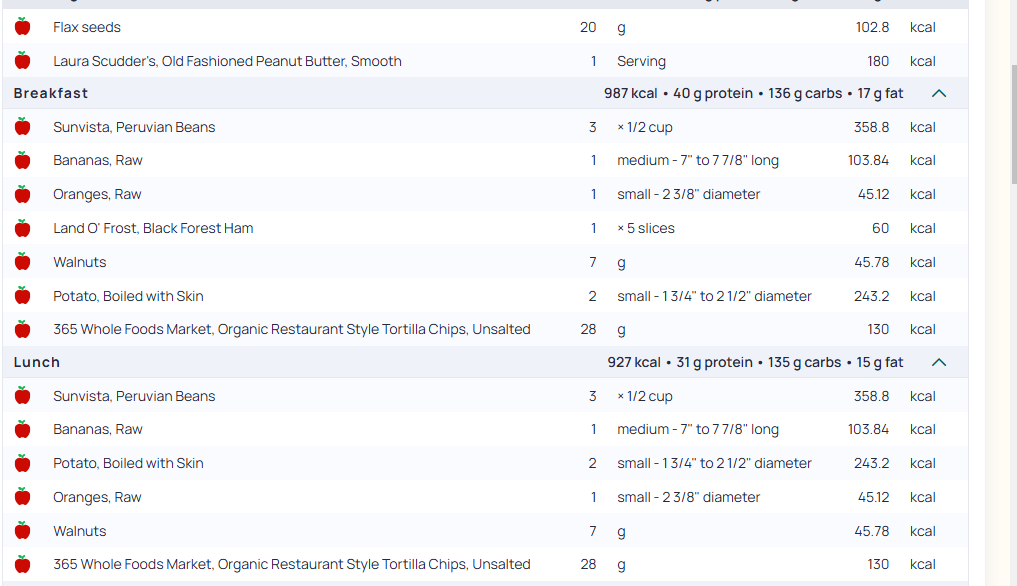The width and height of the screenshot is (1017, 586).
Task: Click the Breakfast 987 kcal macro summary
Action: tap(753, 93)
